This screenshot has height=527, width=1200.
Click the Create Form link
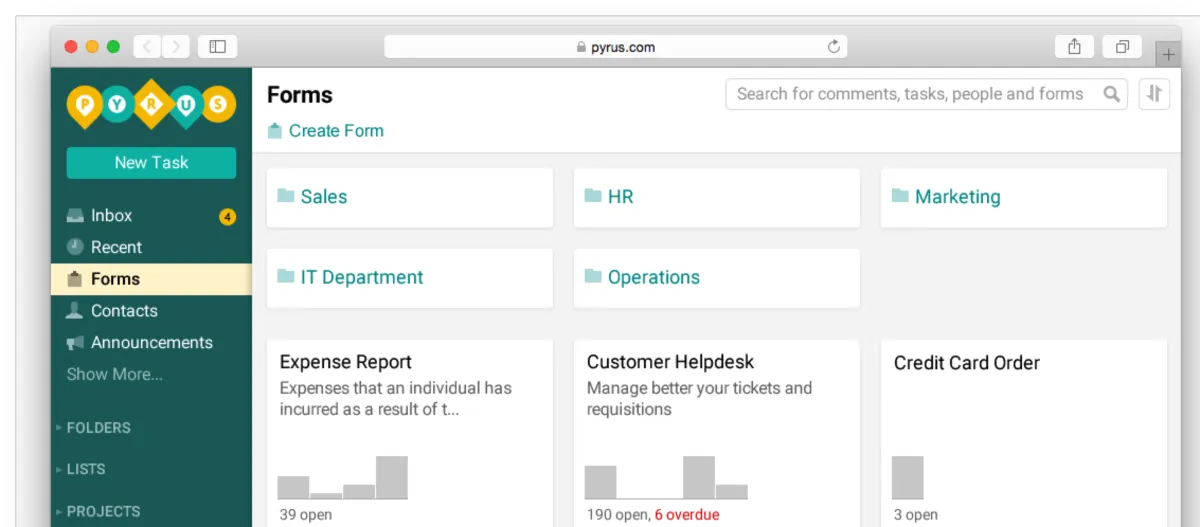pyautogui.click(x=335, y=131)
